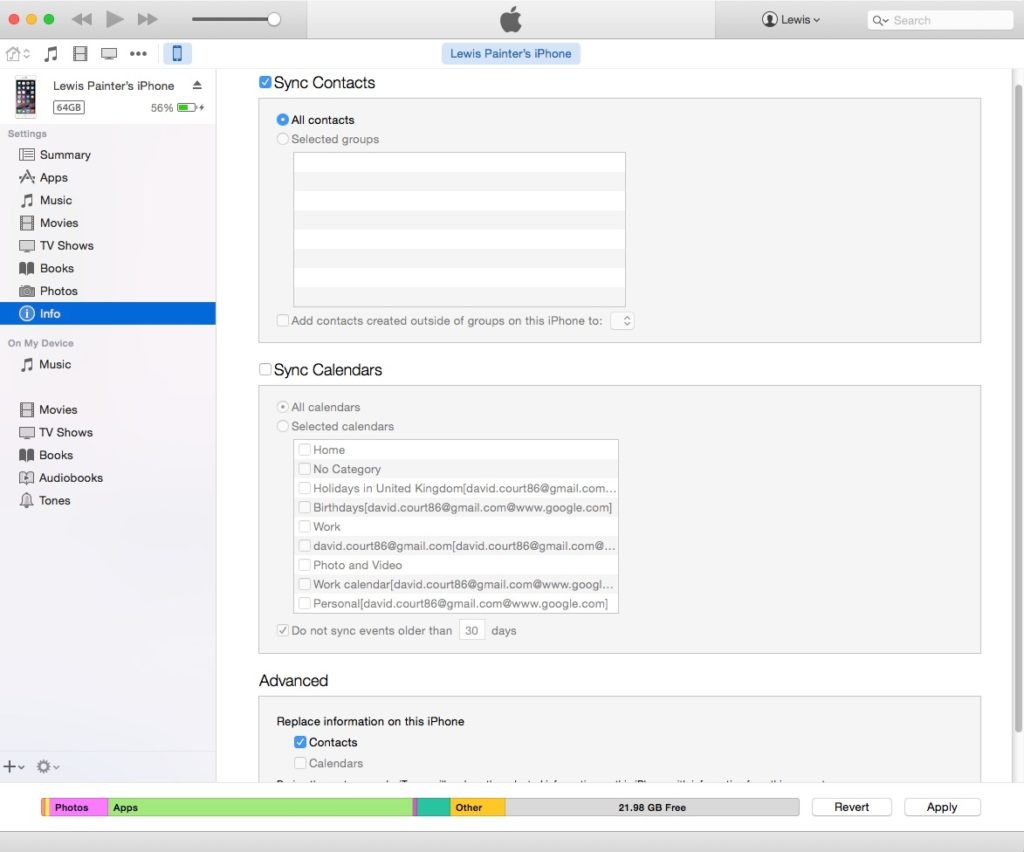Viewport: 1024px width, 852px height.
Task: Switch to the Music library icon
Action: 51,54
